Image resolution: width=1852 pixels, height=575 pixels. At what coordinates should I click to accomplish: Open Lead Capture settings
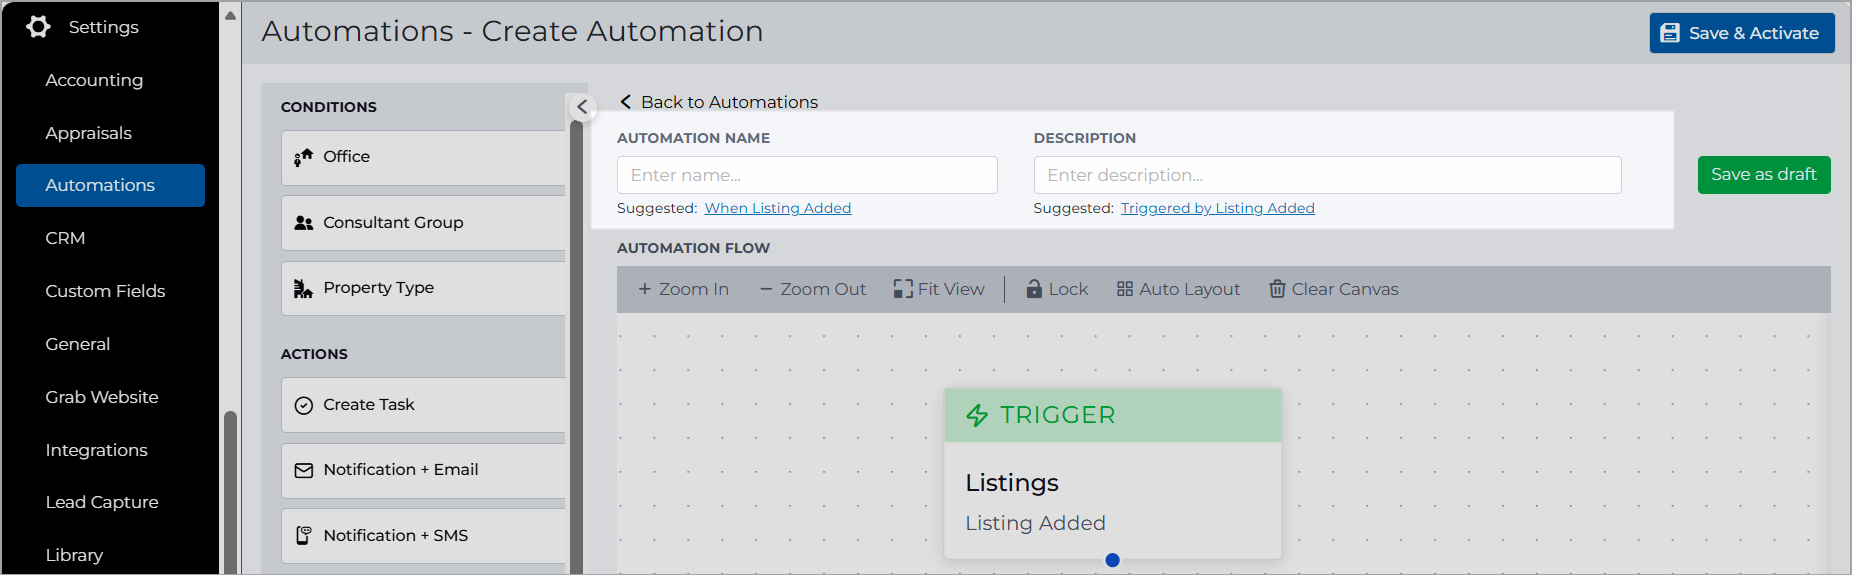coord(101,502)
